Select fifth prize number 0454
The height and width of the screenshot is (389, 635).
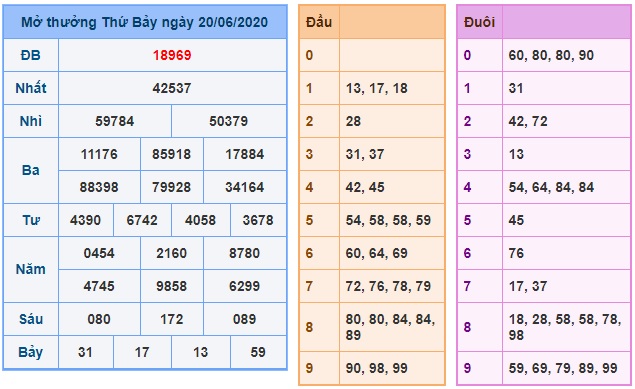(99, 253)
